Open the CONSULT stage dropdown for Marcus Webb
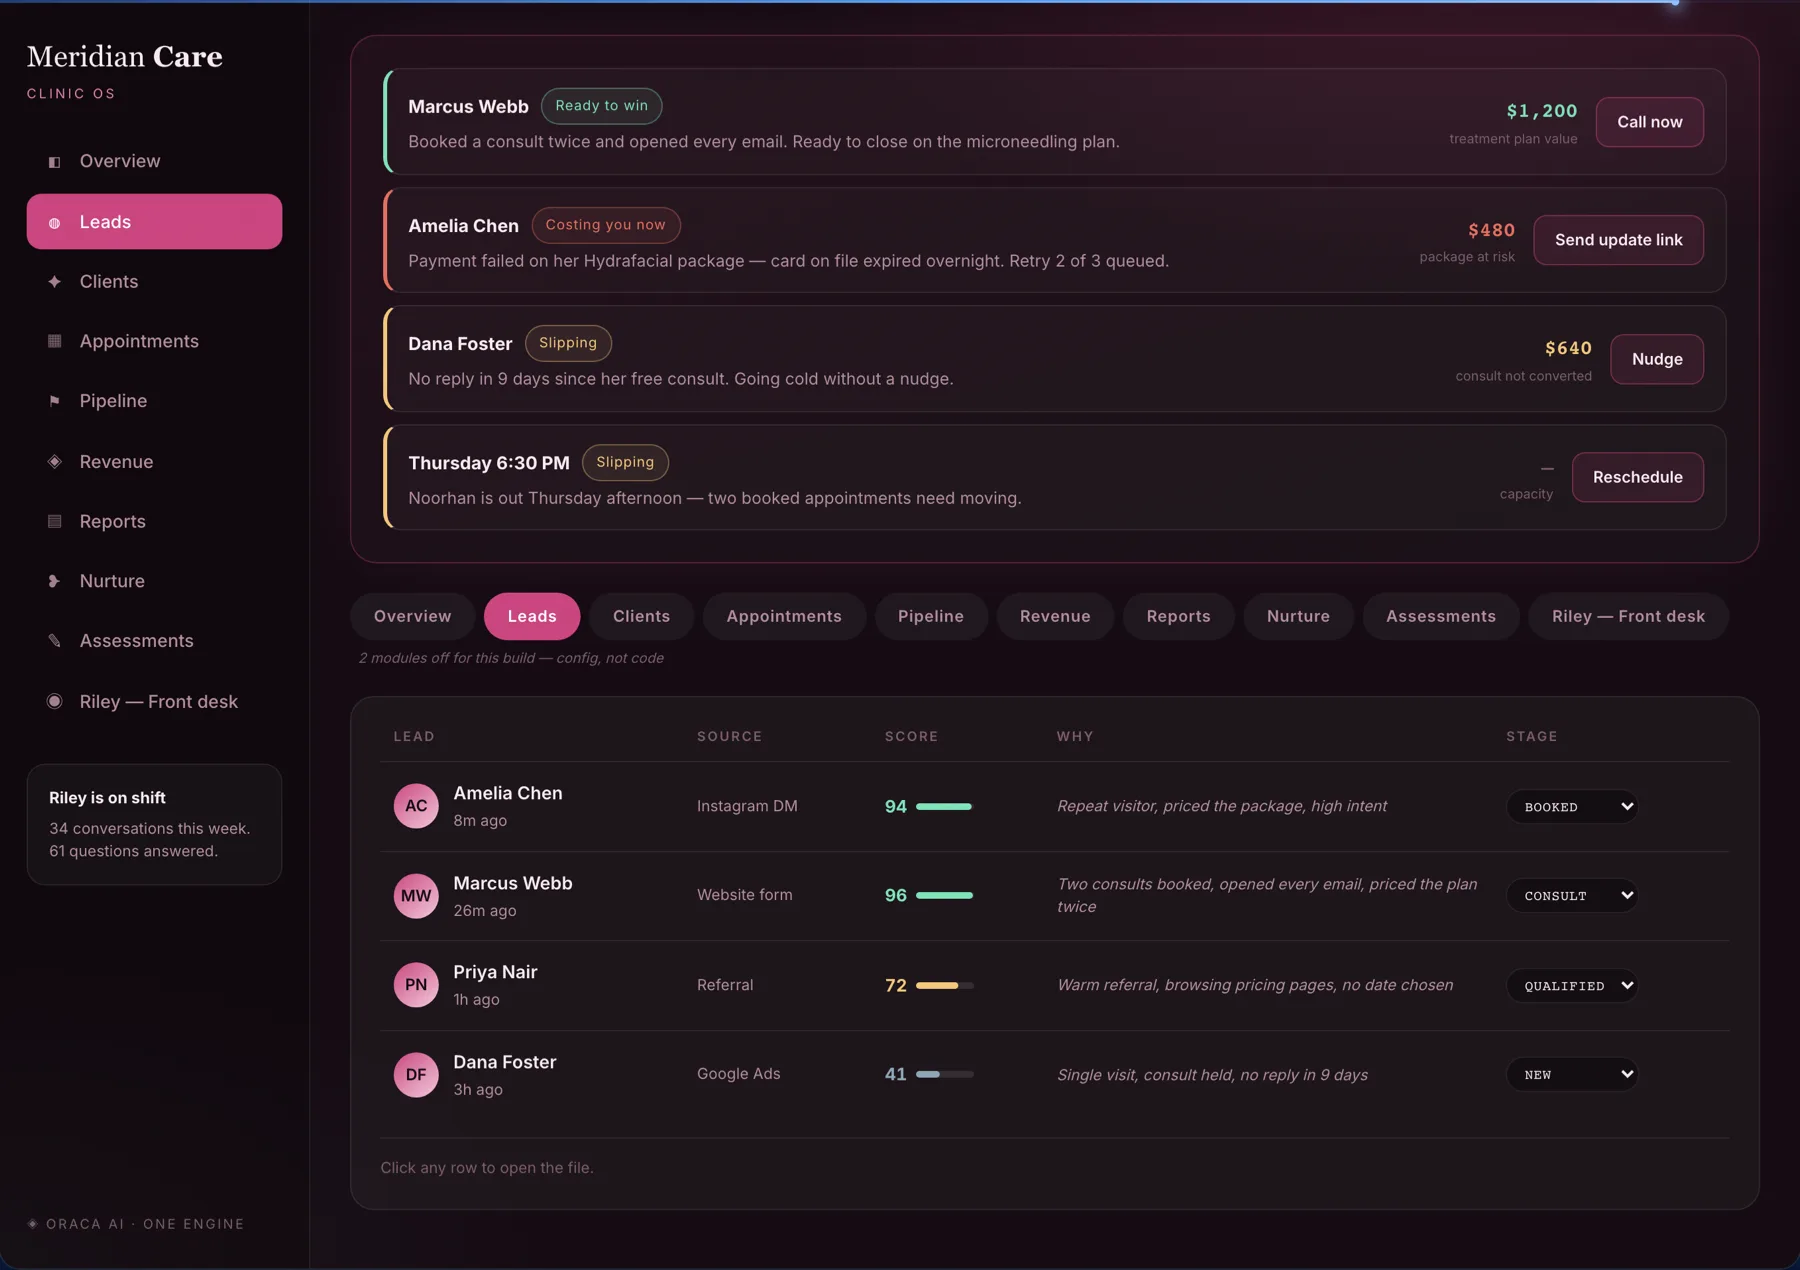 [x=1572, y=896]
